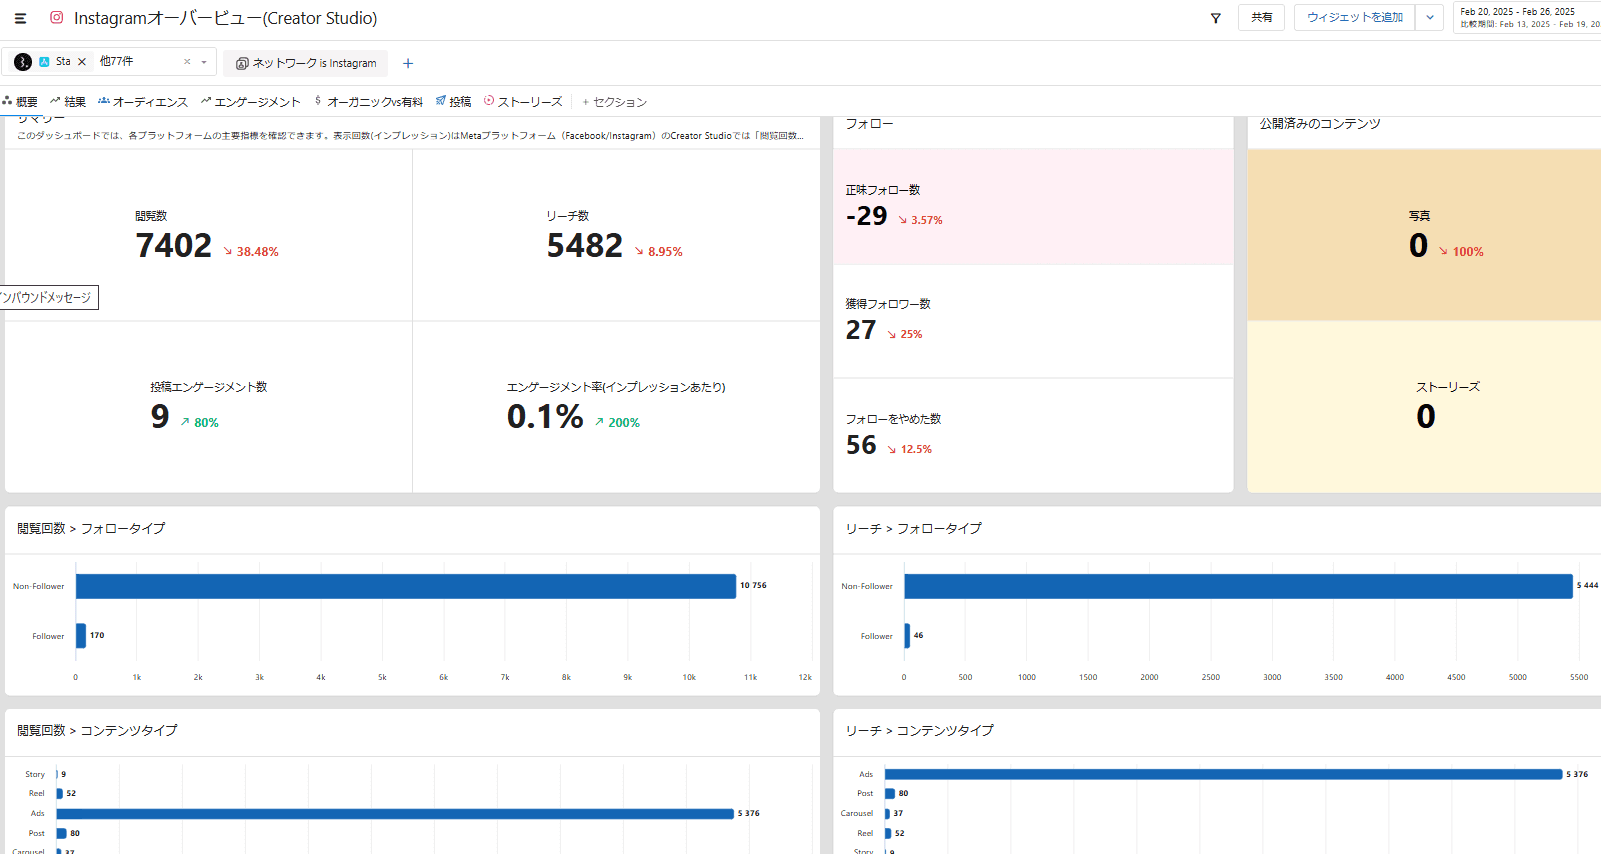Add a new section with + セクション
Image resolution: width=1601 pixels, height=854 pixels.
(614, 102)
